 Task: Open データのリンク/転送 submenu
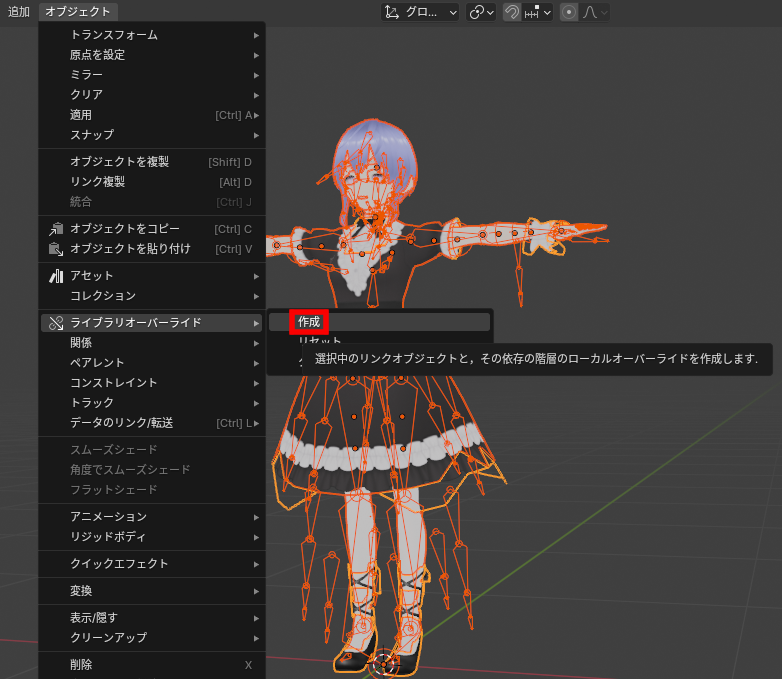click(152, 423)
